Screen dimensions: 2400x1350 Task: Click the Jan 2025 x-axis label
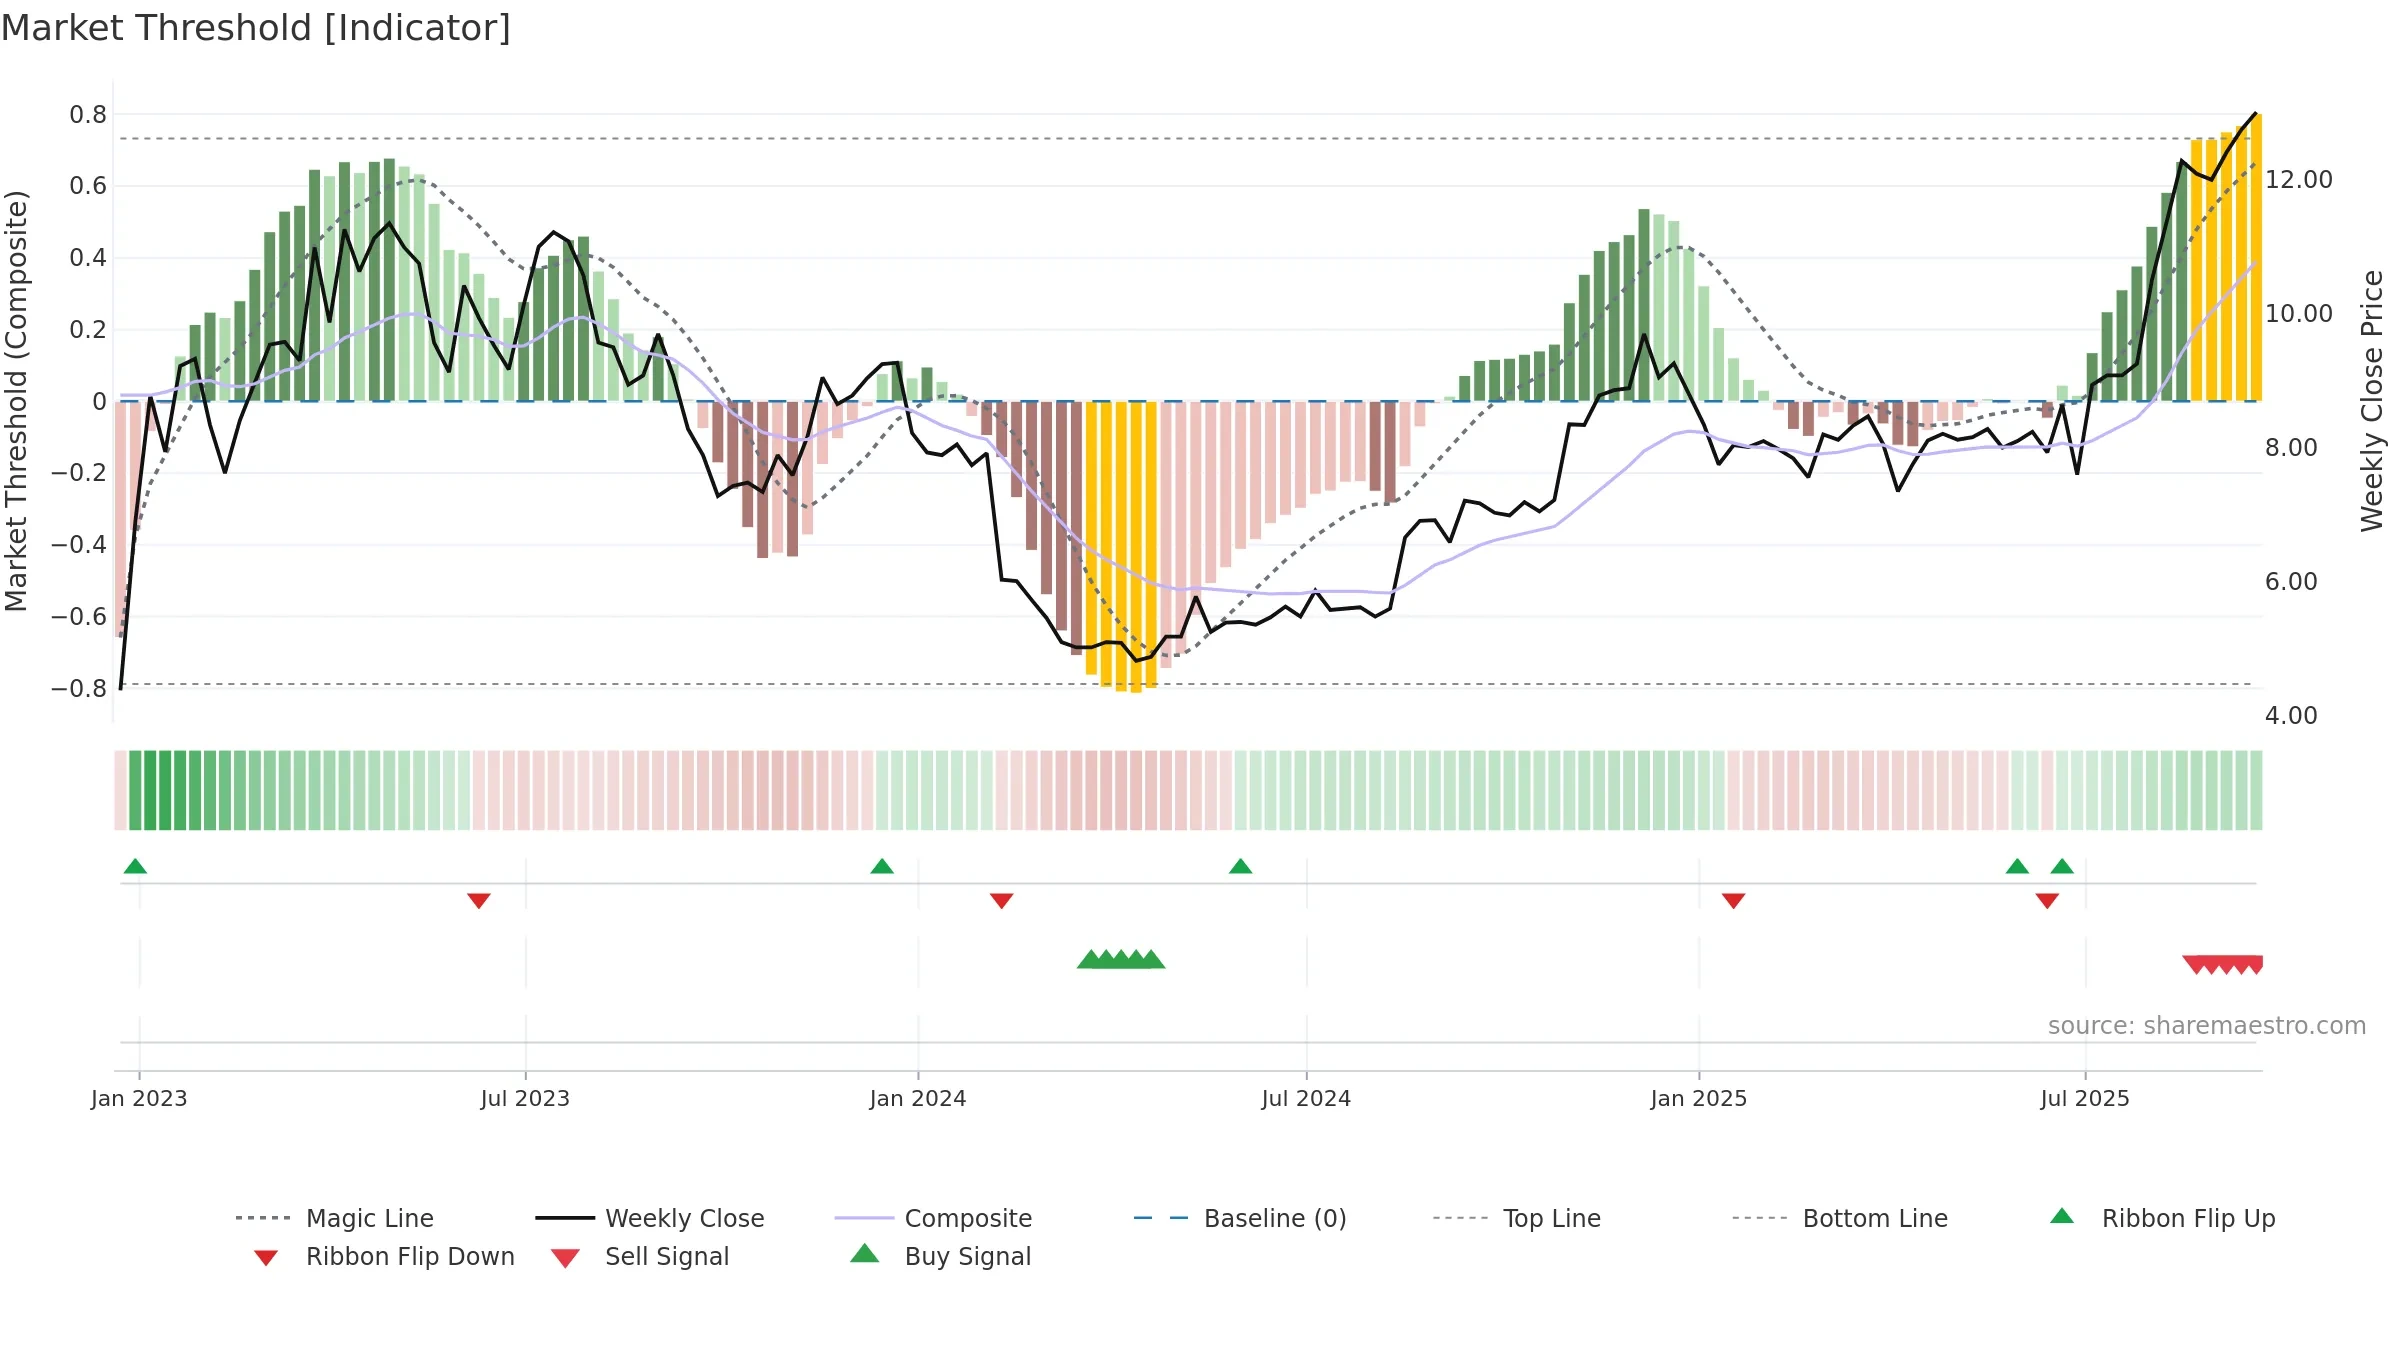tap(1699, 1099)
